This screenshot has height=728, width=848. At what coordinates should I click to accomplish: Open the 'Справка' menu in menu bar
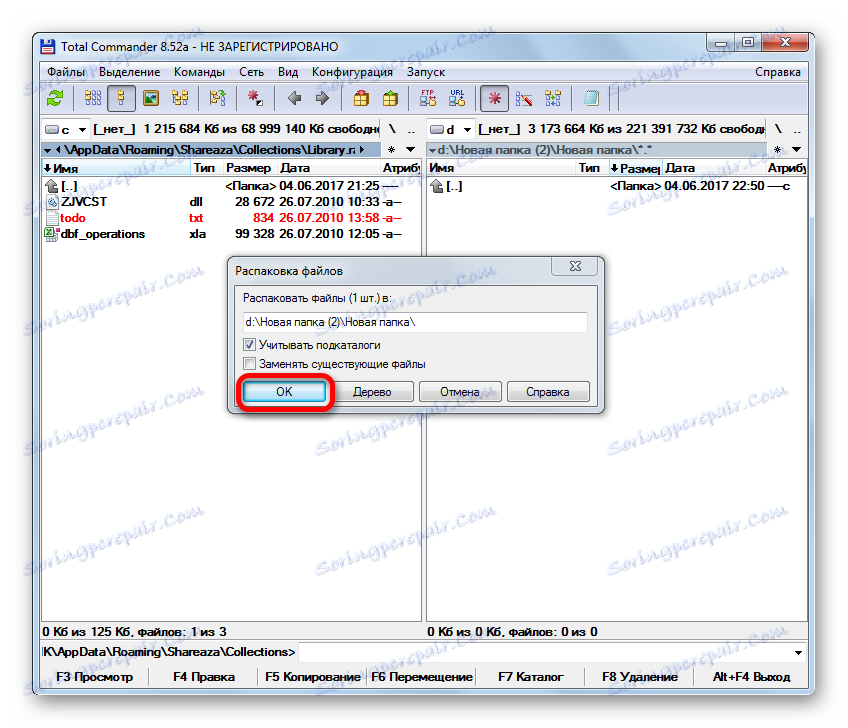coord(777,72)
